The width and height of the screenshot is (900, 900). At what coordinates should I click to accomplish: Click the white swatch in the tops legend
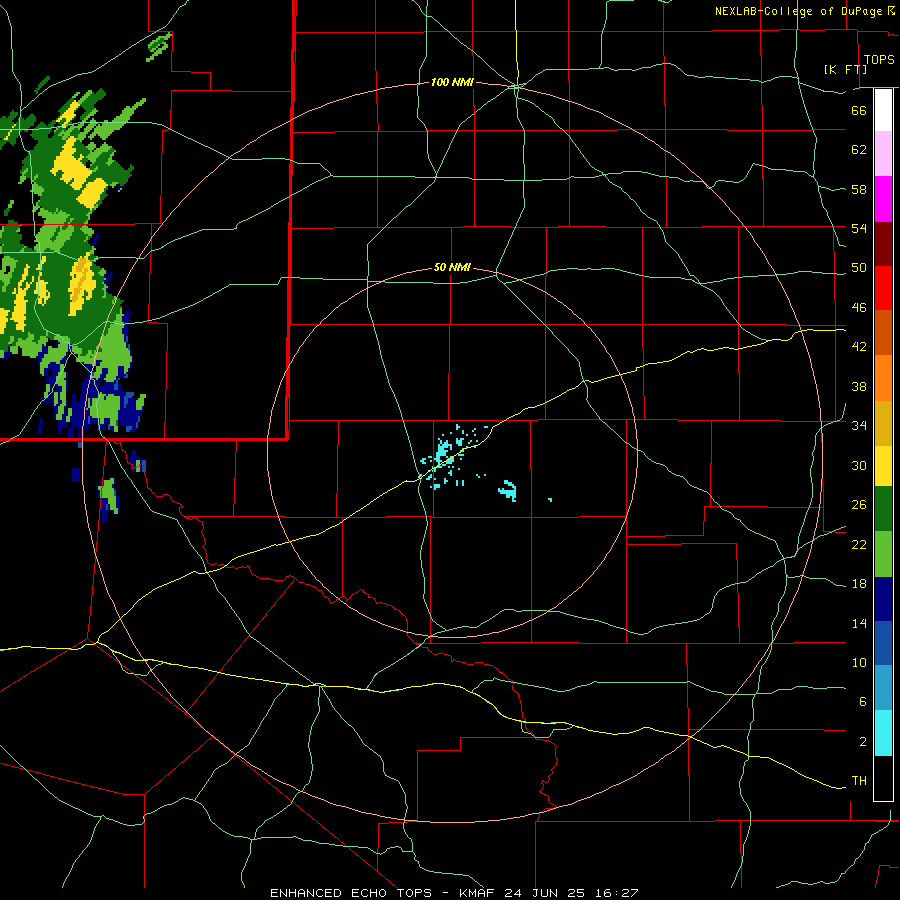(883, 110)
